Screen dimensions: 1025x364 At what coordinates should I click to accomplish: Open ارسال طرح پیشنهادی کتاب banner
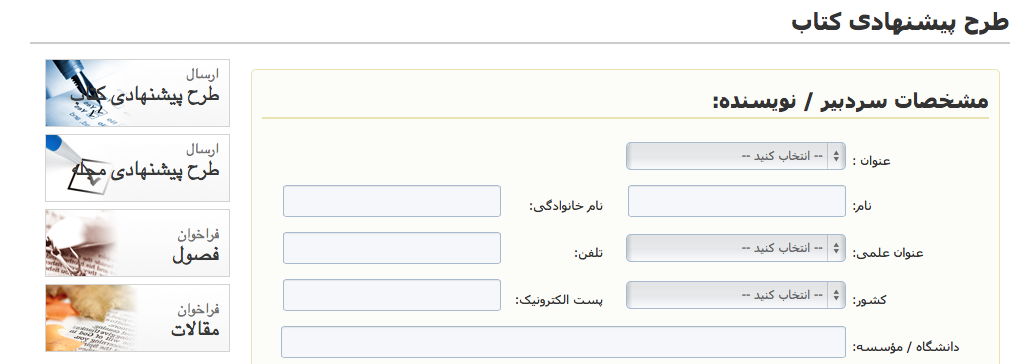click(137, 93)
